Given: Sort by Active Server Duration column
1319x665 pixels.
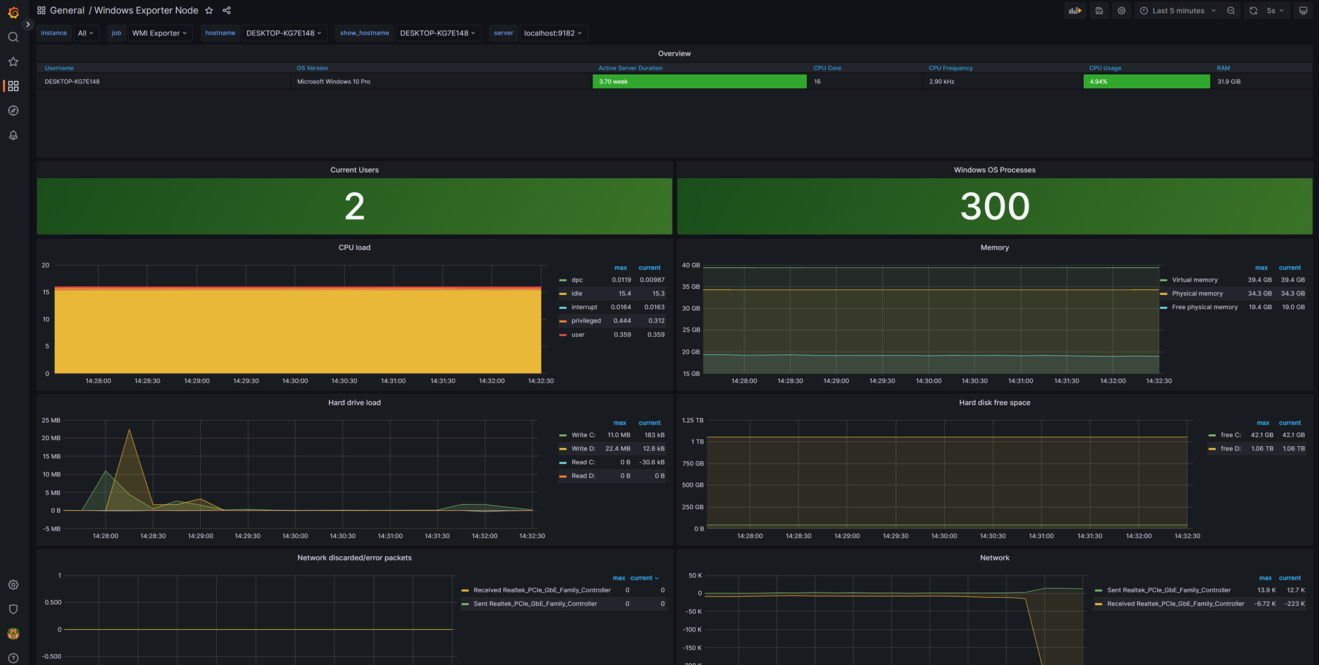Looking at the screenshot, I should coord(630,68).
